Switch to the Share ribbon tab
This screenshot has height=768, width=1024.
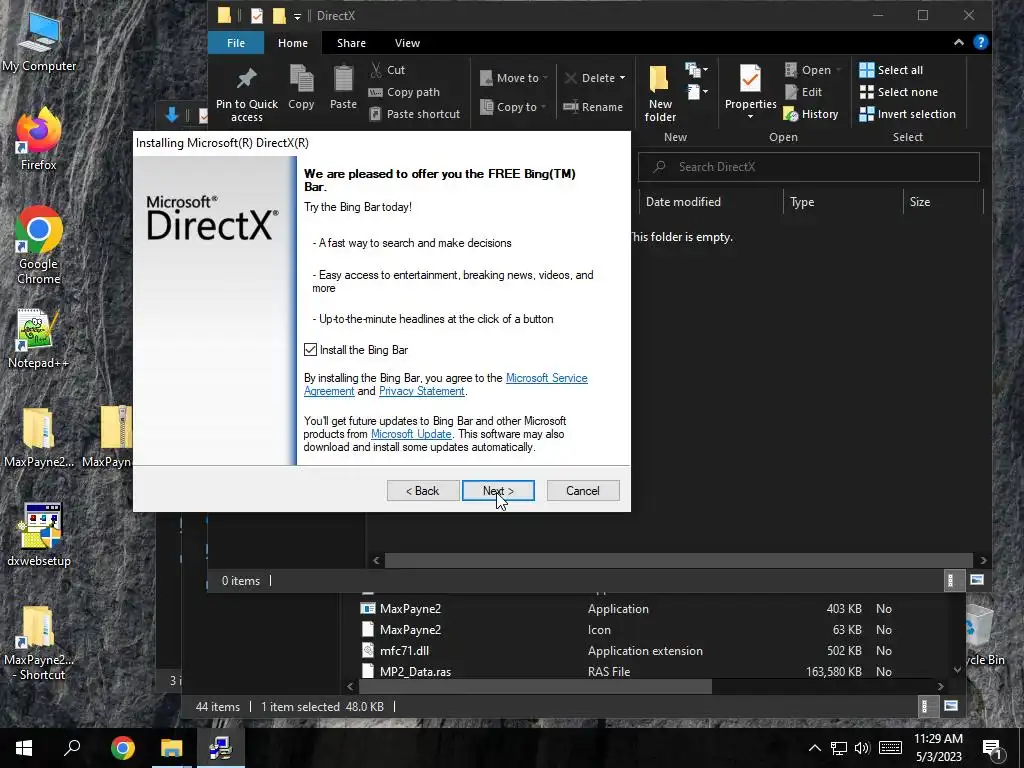(351, 42)
